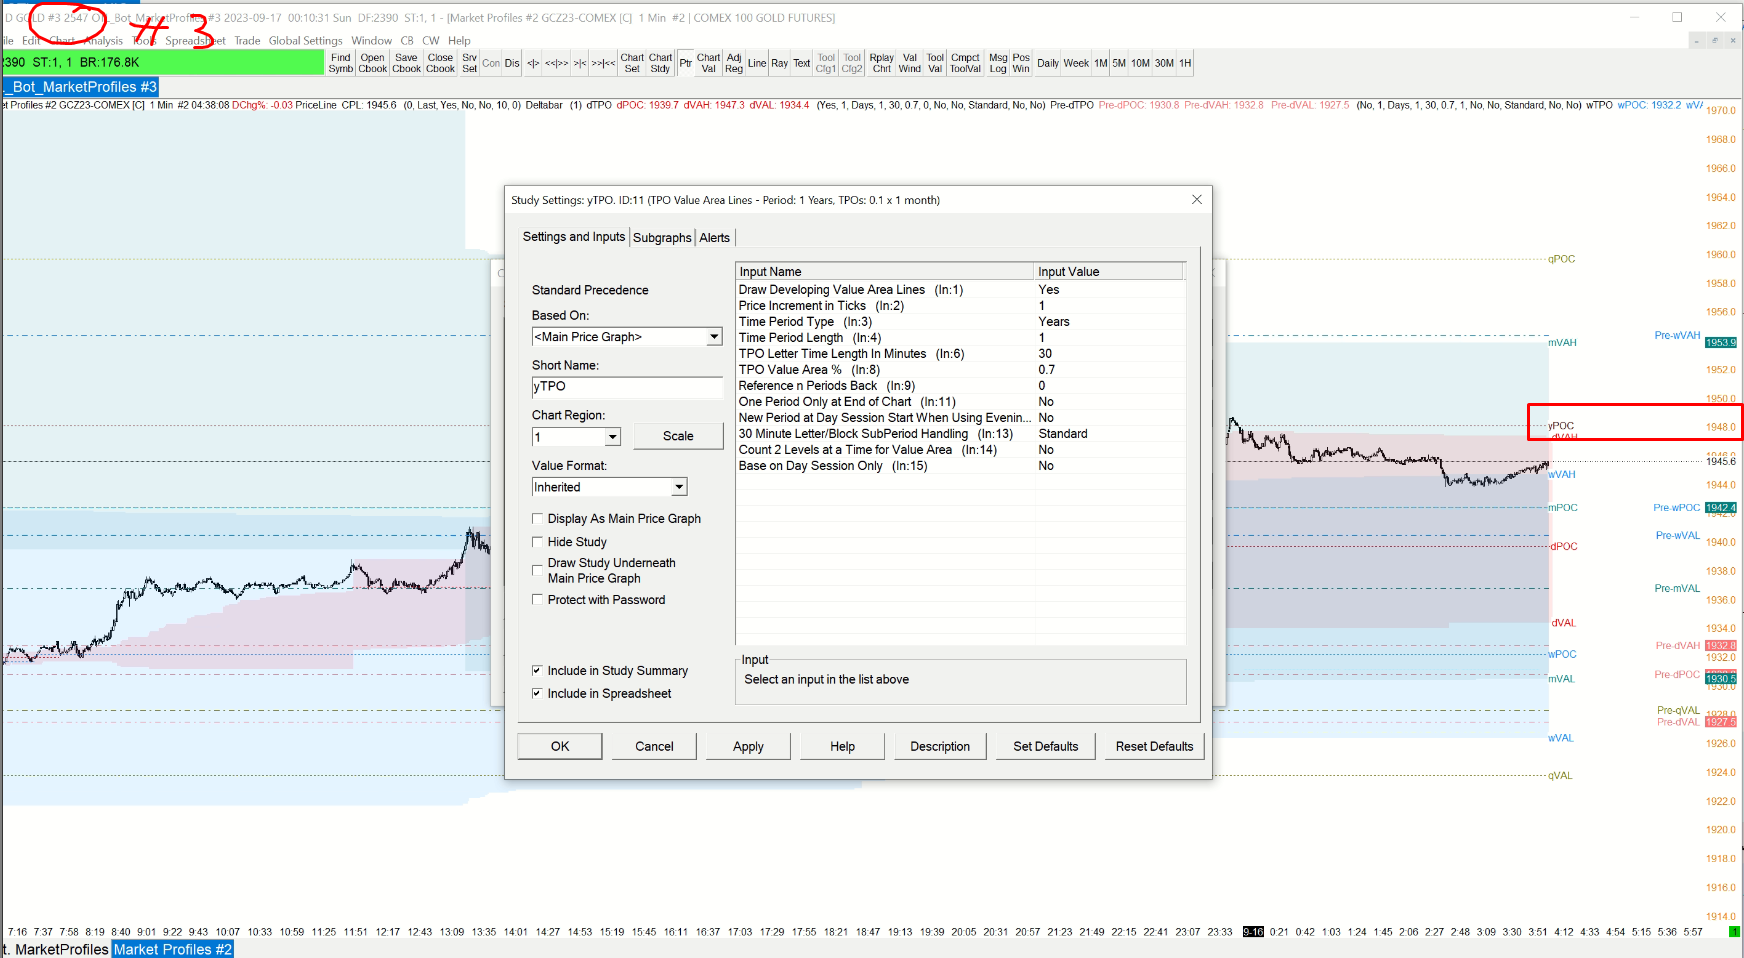Select the Chart Val tool
Screen dimensions: 1744x958
(708, 63)
